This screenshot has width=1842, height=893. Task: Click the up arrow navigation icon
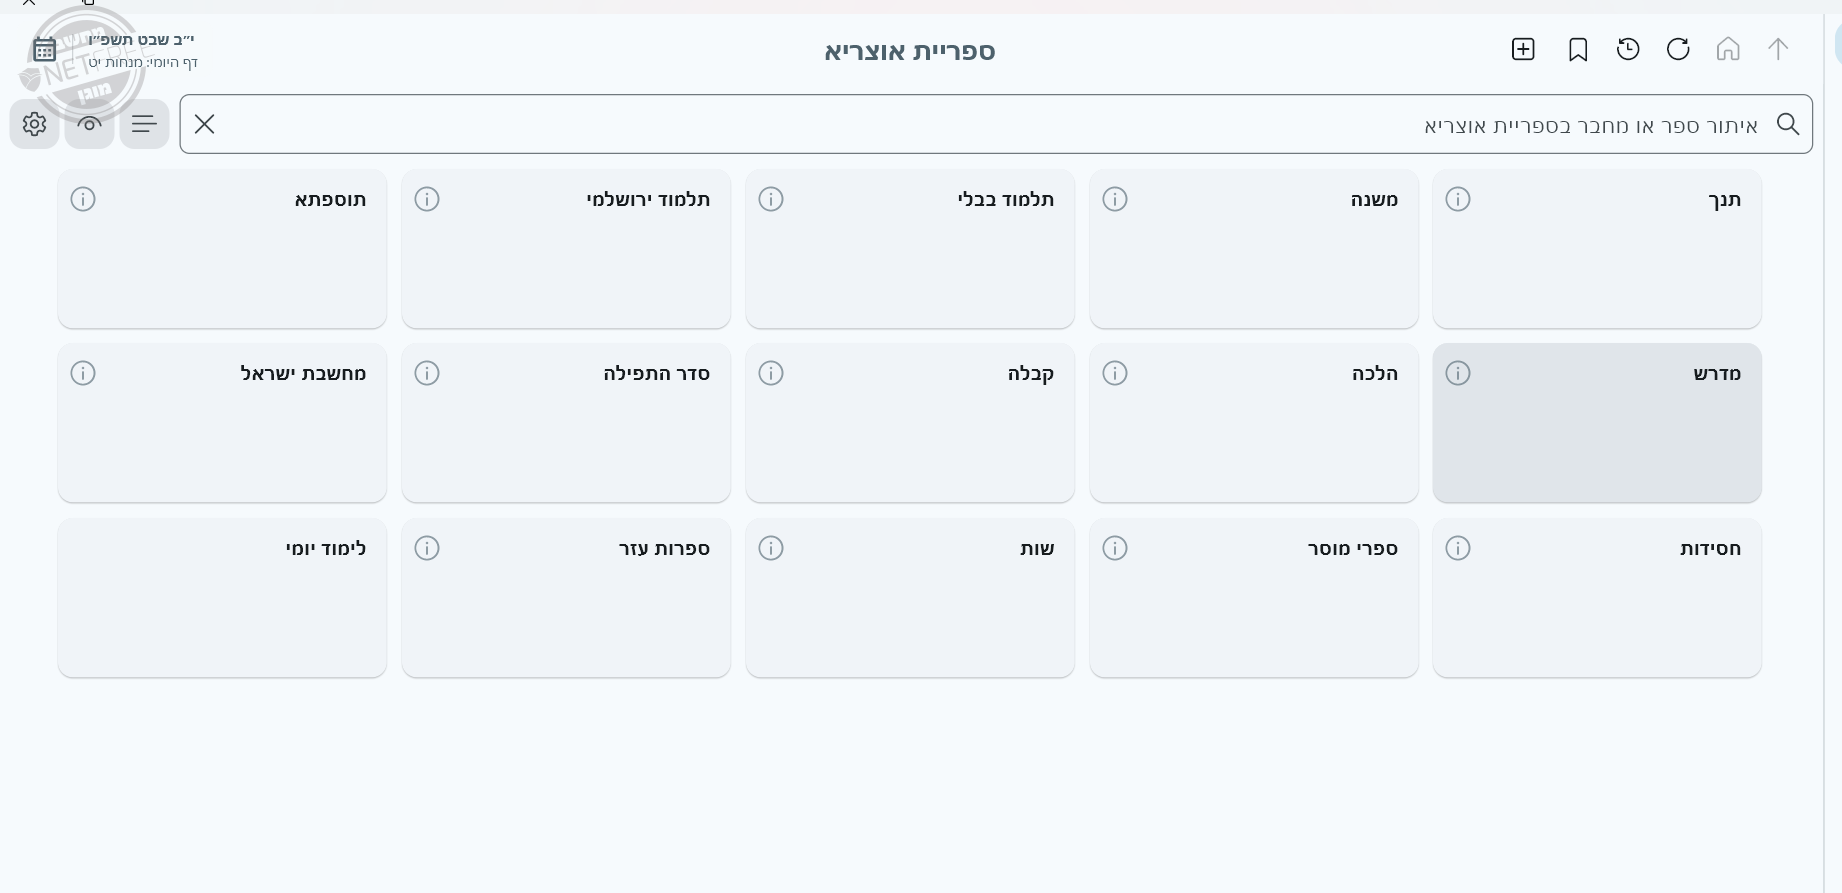pos(1778,49)
